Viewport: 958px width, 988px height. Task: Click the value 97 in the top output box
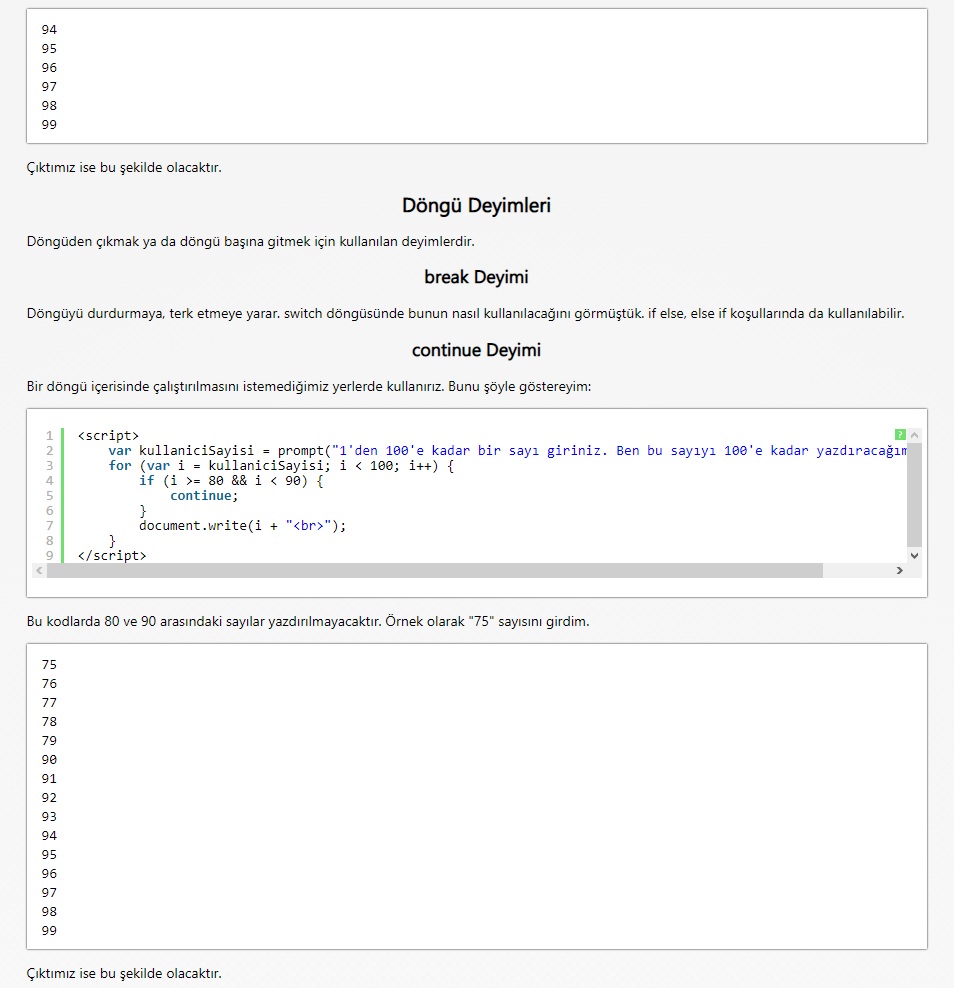point(49,86)
